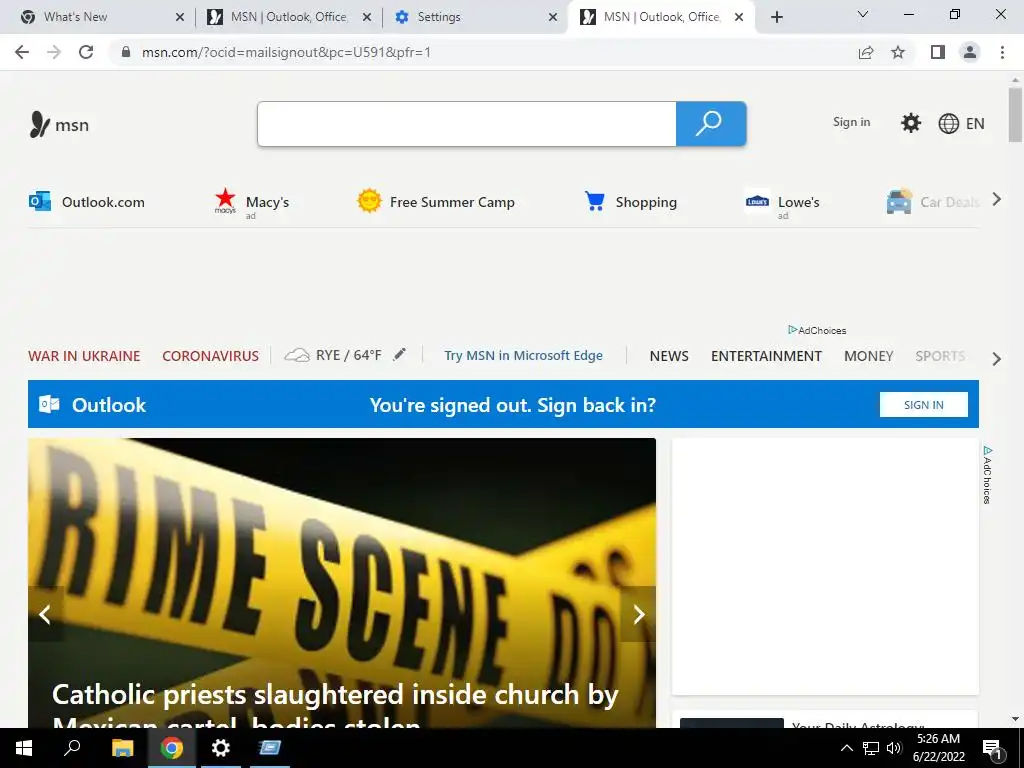The width and height of the screenshot is (1024, 768).
Task: Open the Action Center notification icon
Action: (993, 748)
